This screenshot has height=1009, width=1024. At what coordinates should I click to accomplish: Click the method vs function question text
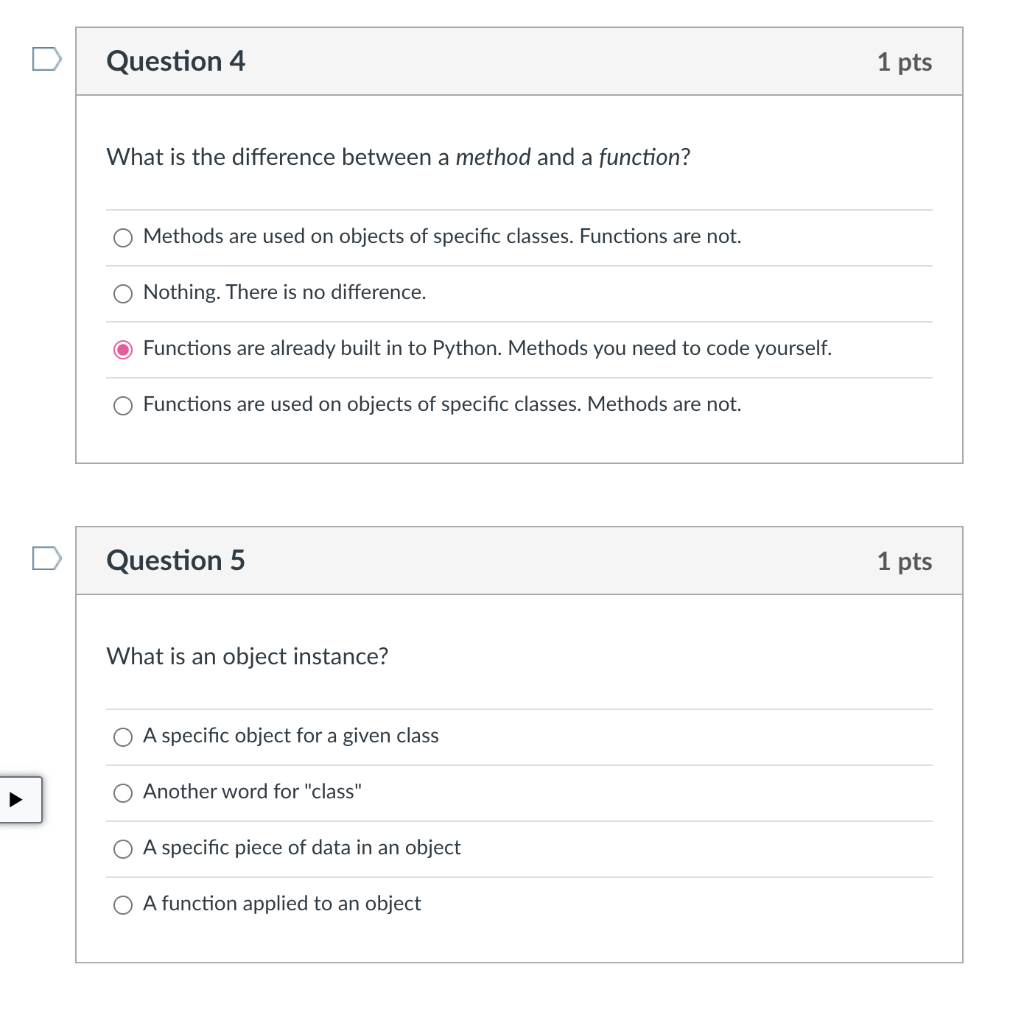pyautogui.click(x=398, y=157)
